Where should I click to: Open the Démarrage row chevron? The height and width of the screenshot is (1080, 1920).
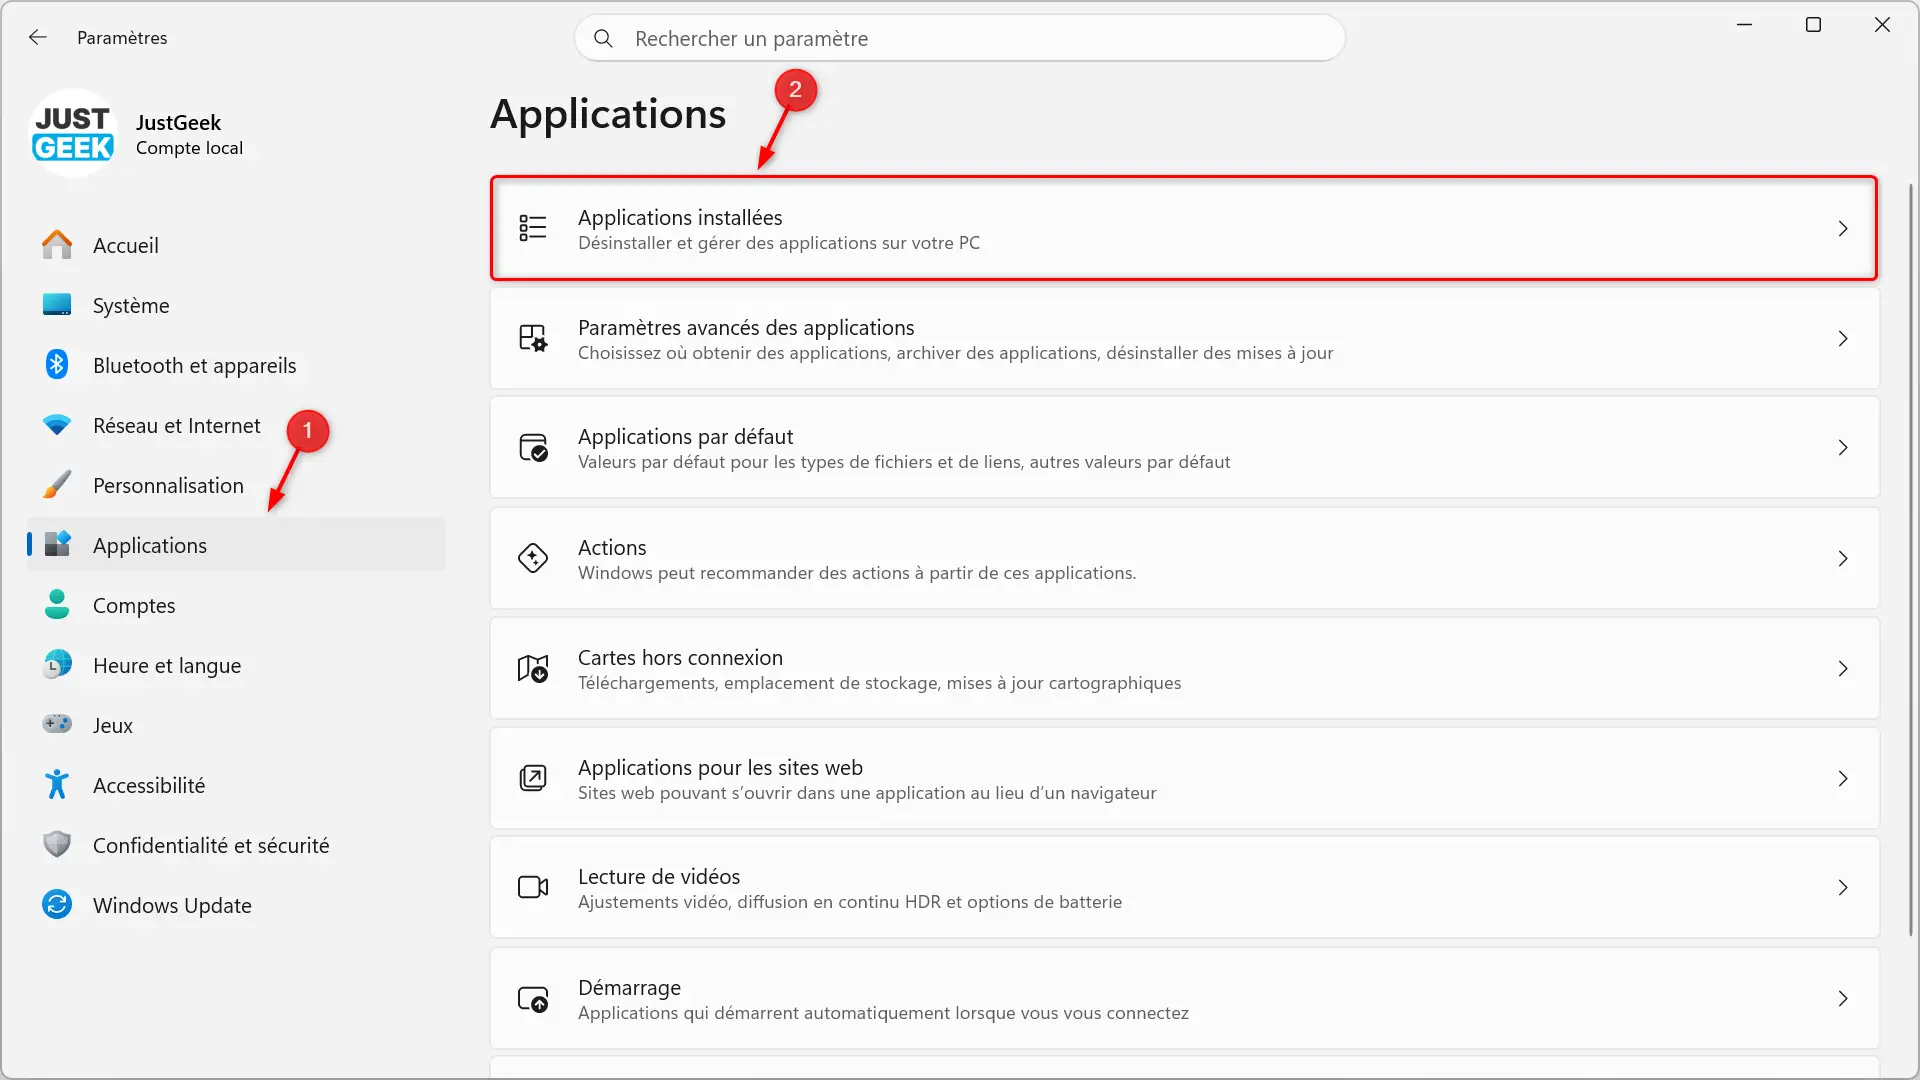click(x=1843, y=999)
